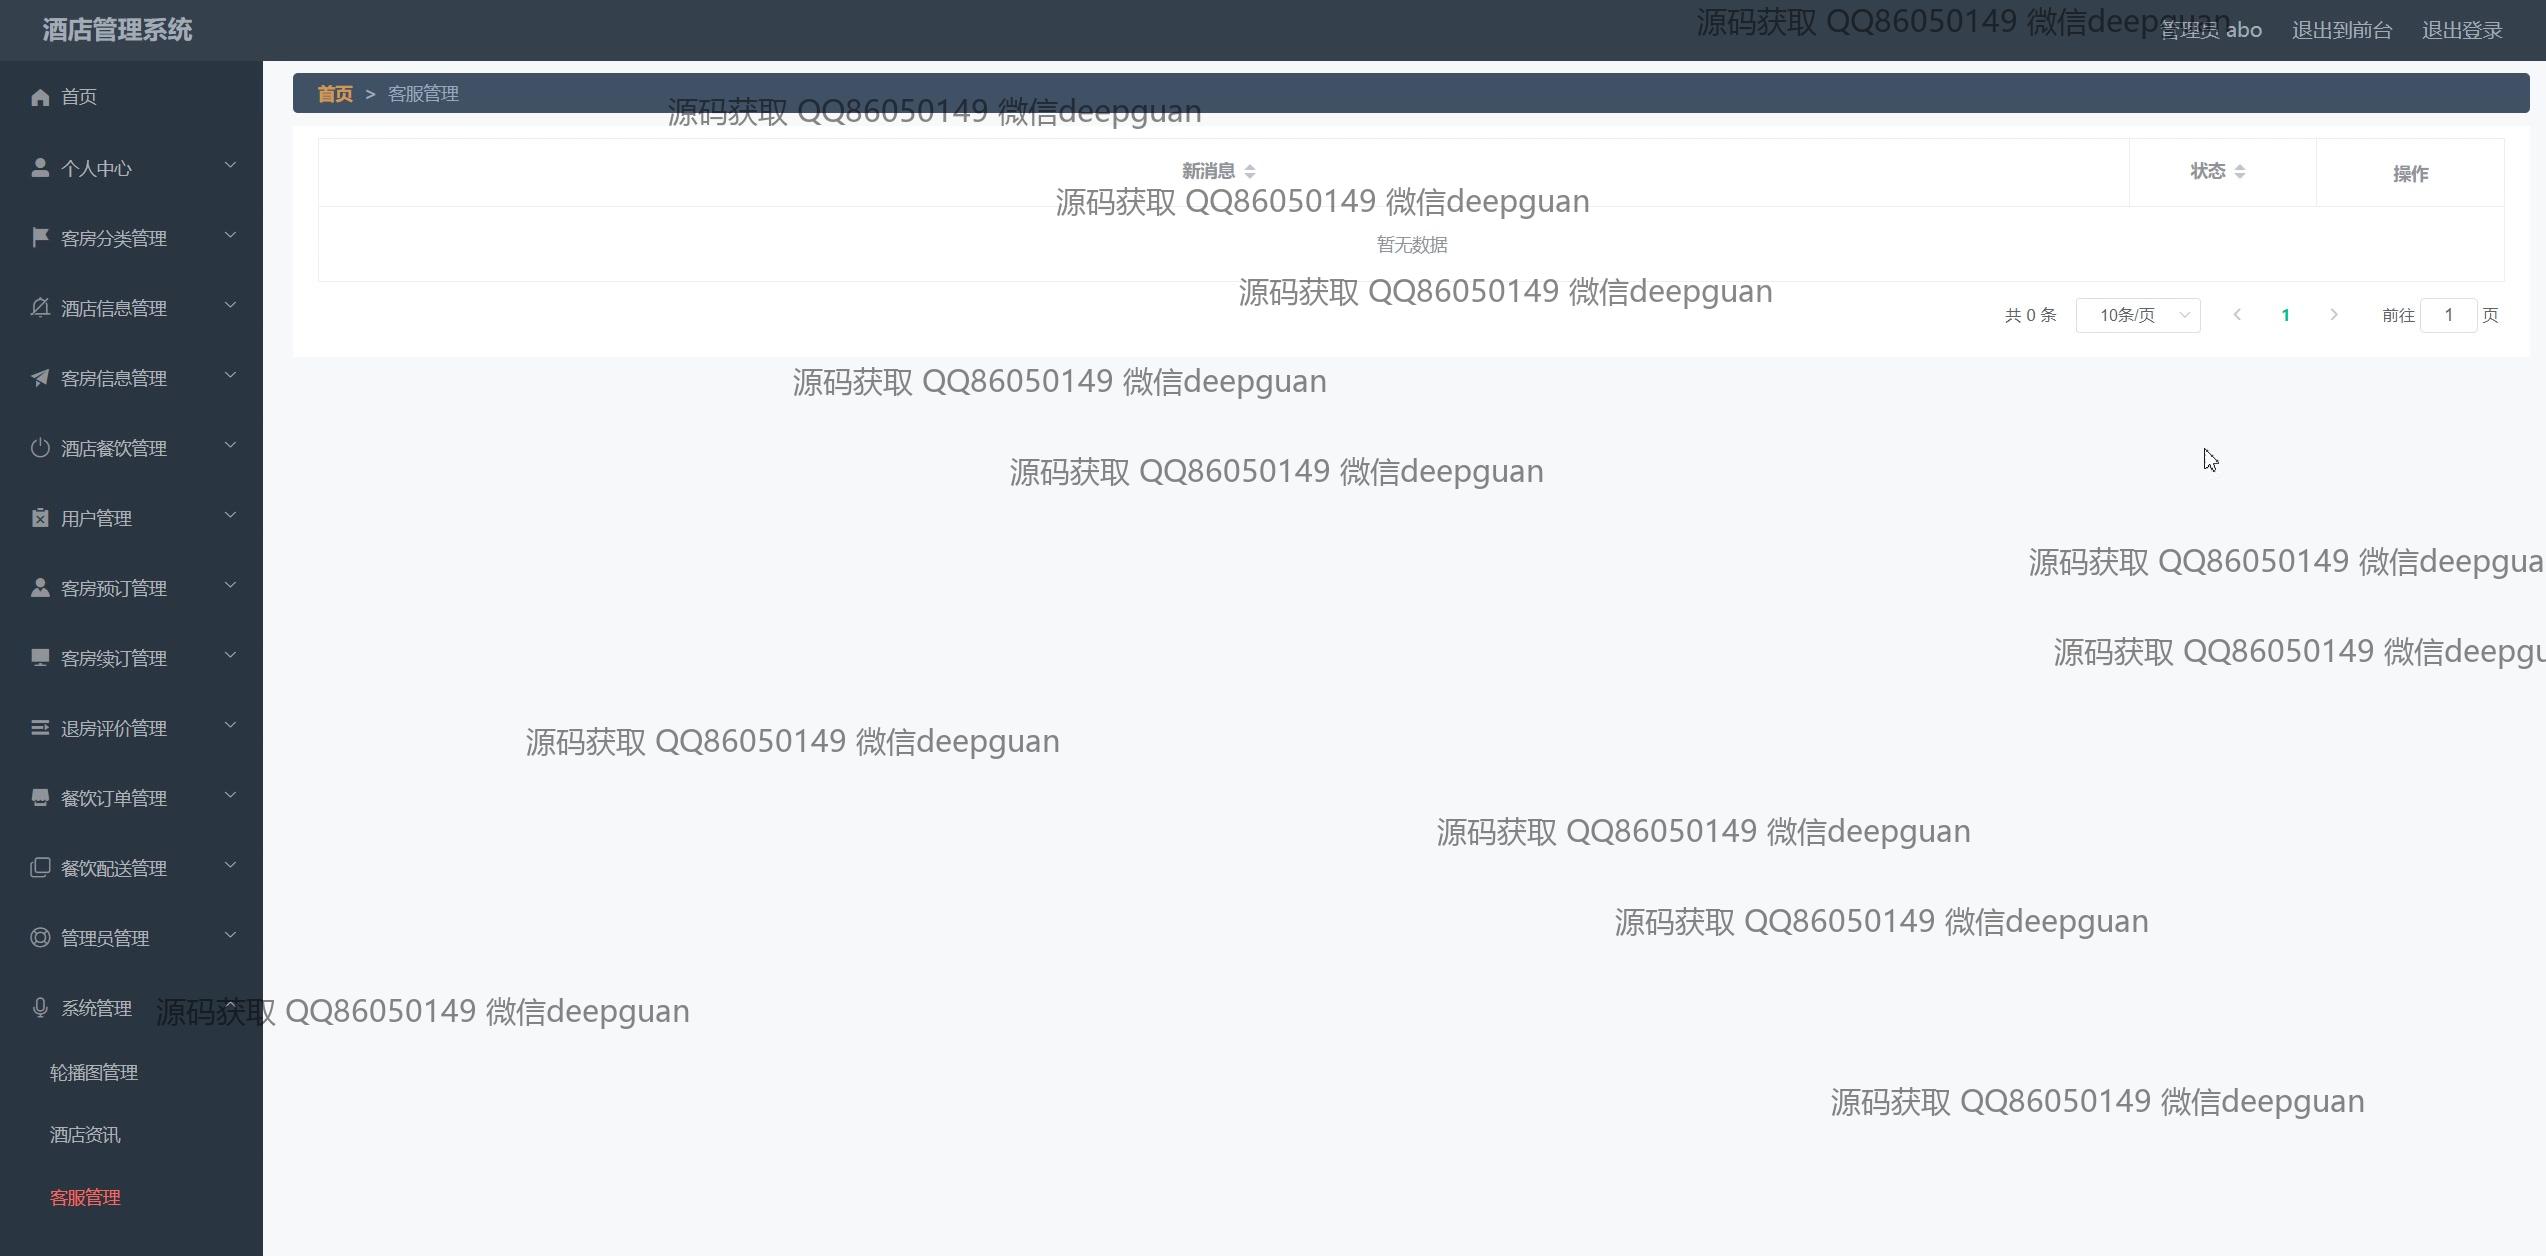The width and height of the screenshot is (2546, 1256).
Task: Sort the table by the 新消息 column
Action: (x=1249, y=172)
